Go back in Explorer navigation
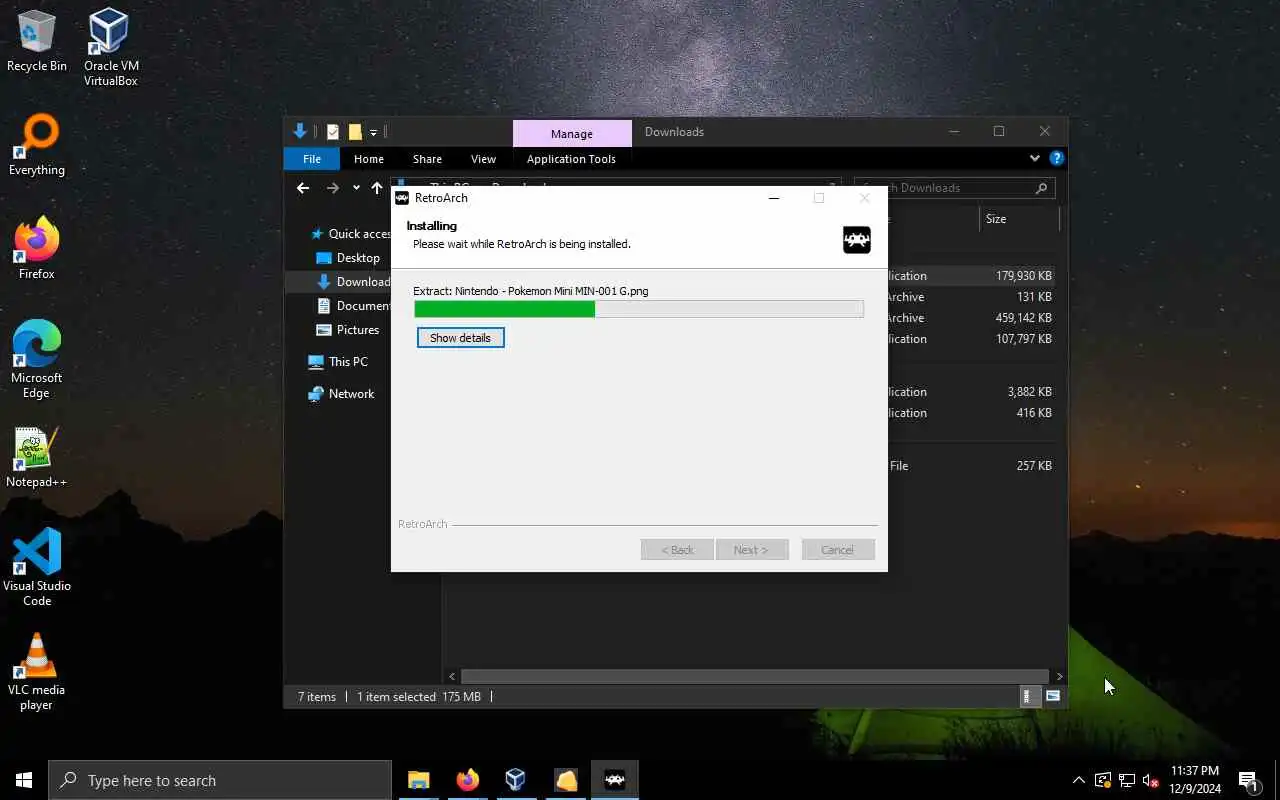 pos(303,188)
